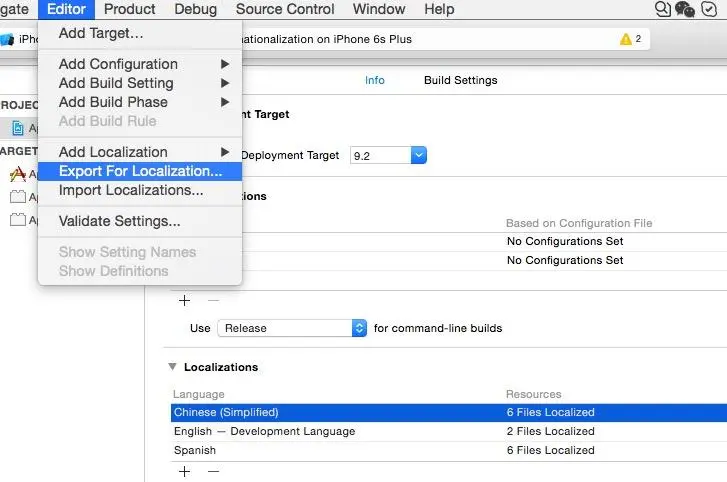Click the yellow warning triangle icon

click(625, 39)
